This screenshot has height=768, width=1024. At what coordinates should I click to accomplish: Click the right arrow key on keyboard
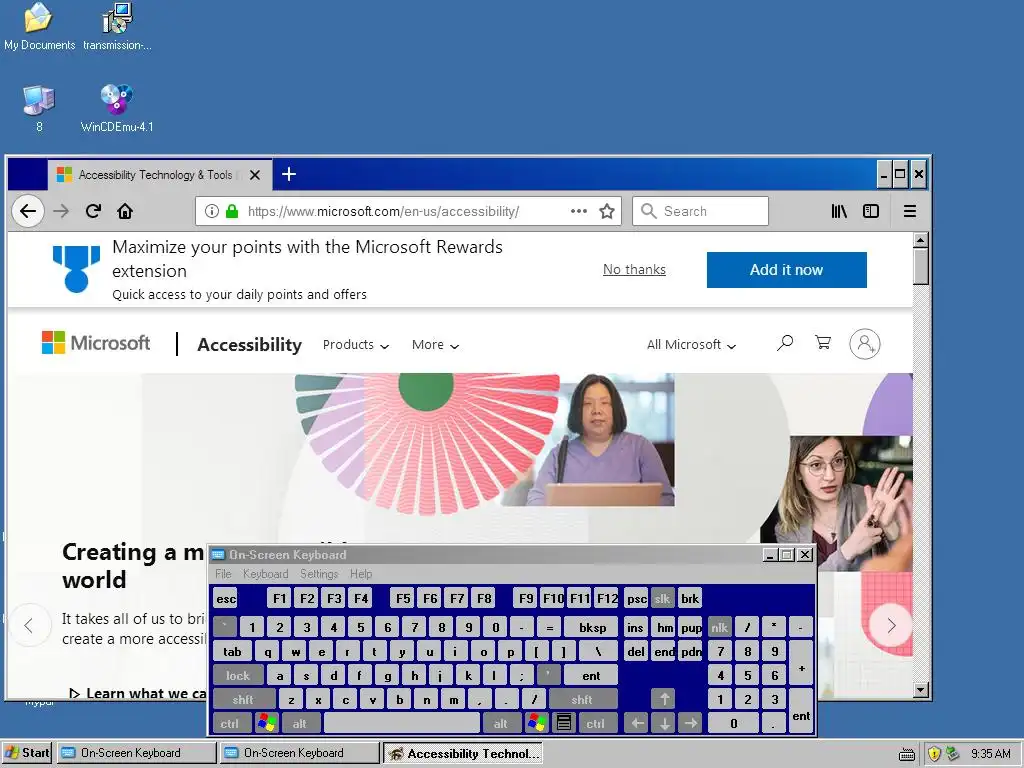pos(691,723)
